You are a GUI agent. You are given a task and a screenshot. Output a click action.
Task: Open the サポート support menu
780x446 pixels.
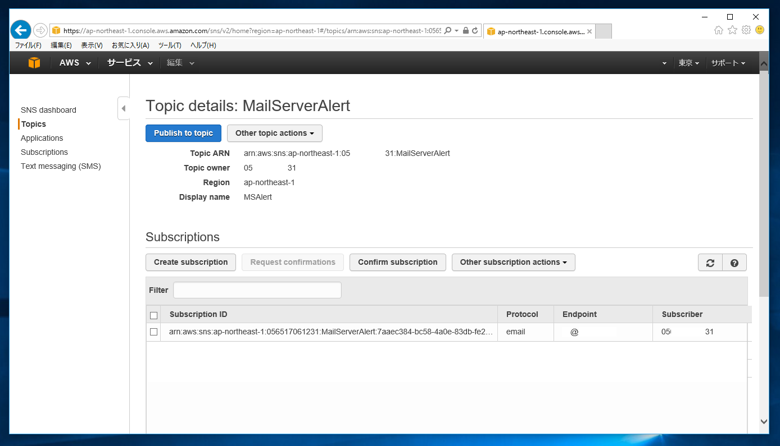coord(728,63)
